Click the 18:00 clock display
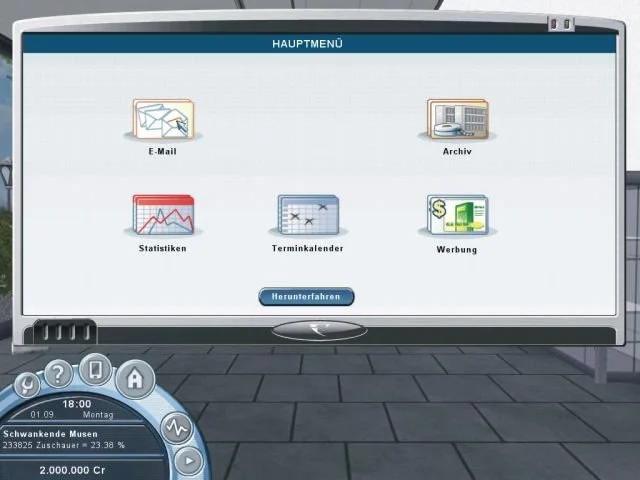Screen dimensions: 640x480 pos(77,404)
